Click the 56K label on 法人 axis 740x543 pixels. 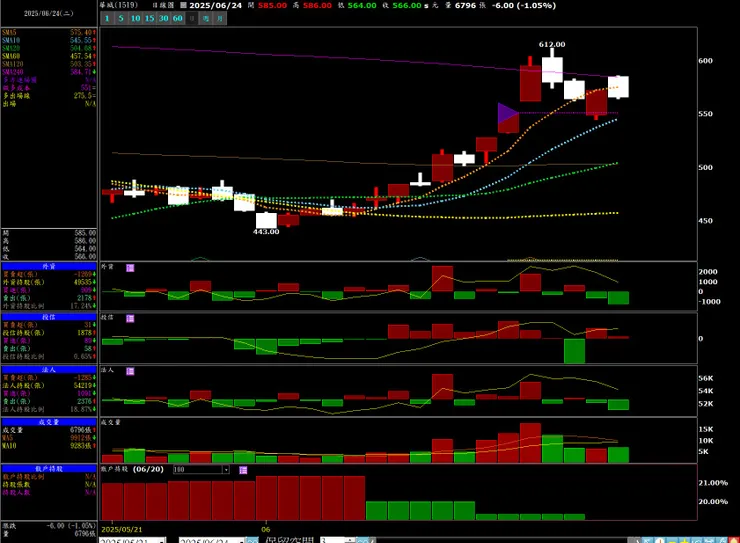[706, 378]
